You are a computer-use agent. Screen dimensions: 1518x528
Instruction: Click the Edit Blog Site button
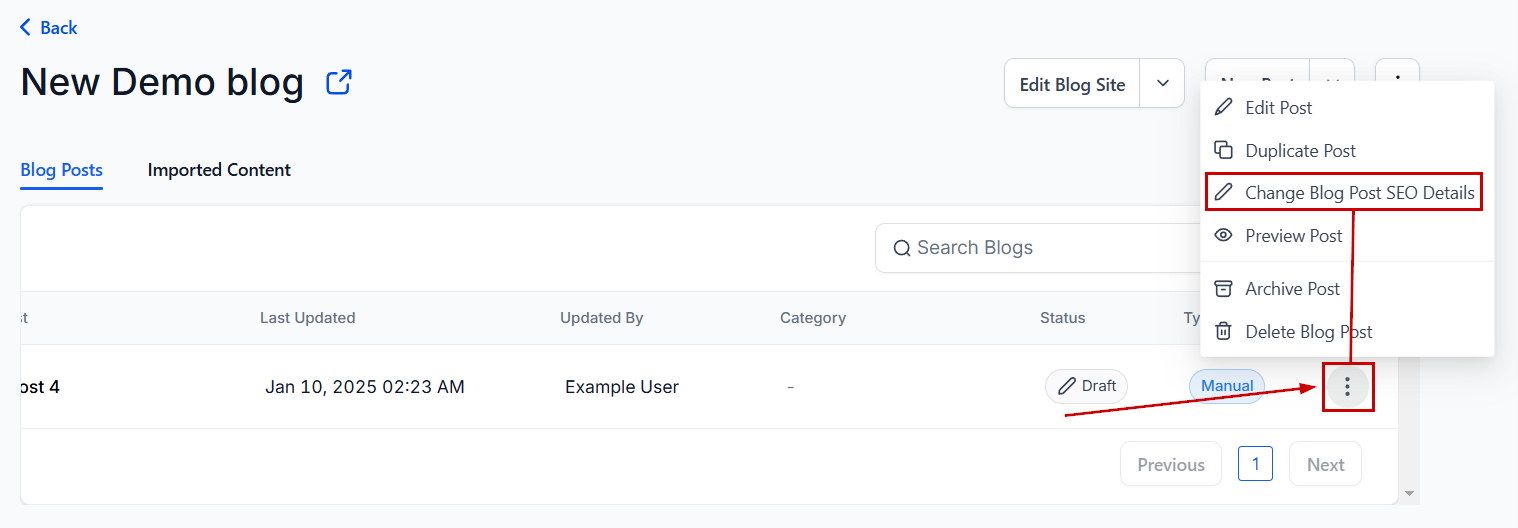(x=1072, y=84)
